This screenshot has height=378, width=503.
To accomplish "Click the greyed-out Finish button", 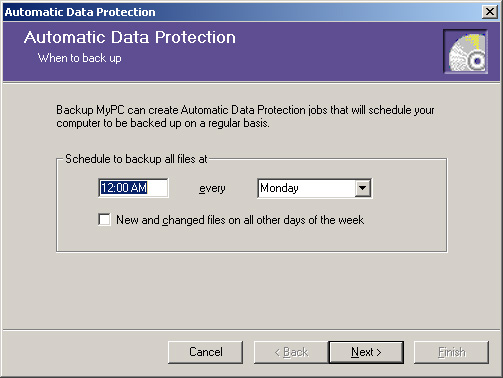I will click(x=451, y=352).
